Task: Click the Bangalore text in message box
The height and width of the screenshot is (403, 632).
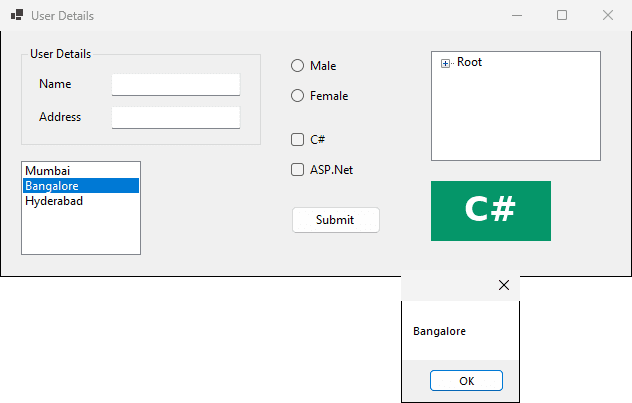Action: tap(439, 331)
